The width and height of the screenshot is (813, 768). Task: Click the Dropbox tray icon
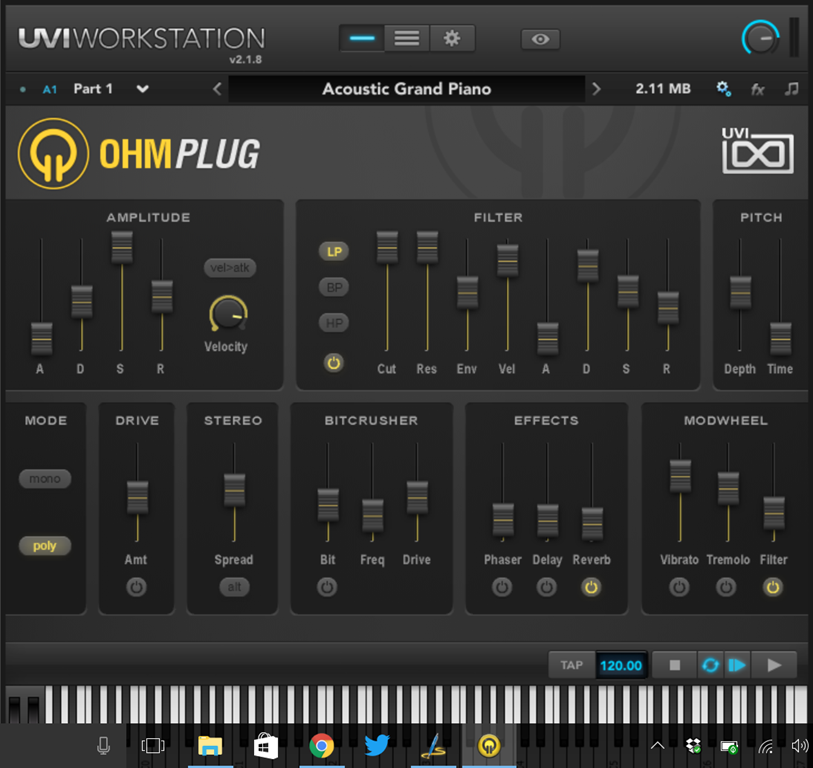(x=693, y=746)
